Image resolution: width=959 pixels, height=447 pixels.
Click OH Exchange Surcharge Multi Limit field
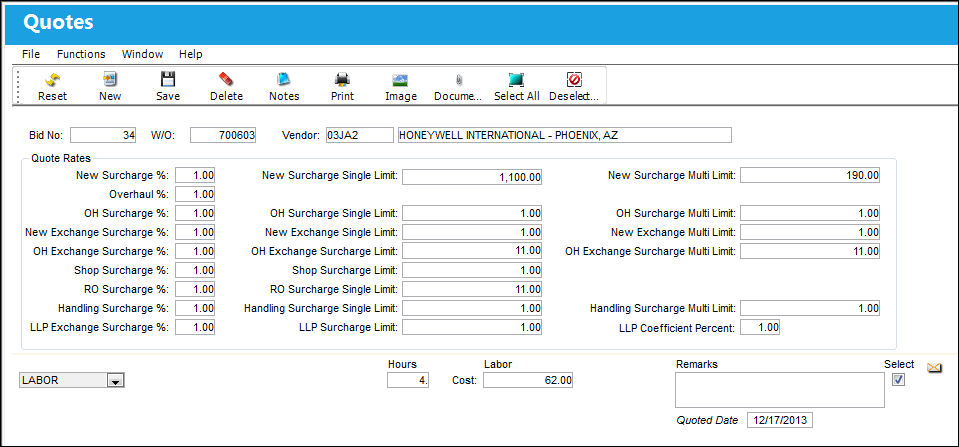point(810,251)
